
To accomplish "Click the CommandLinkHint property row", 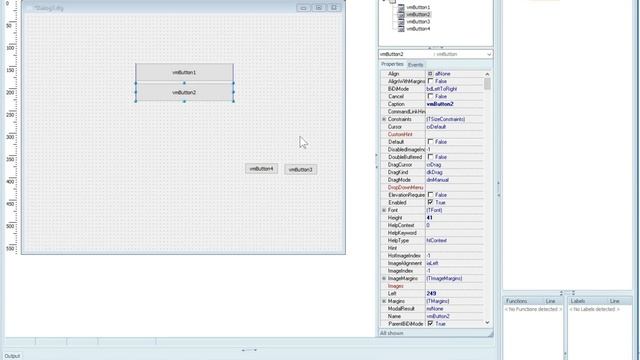I will click(432, 111).
